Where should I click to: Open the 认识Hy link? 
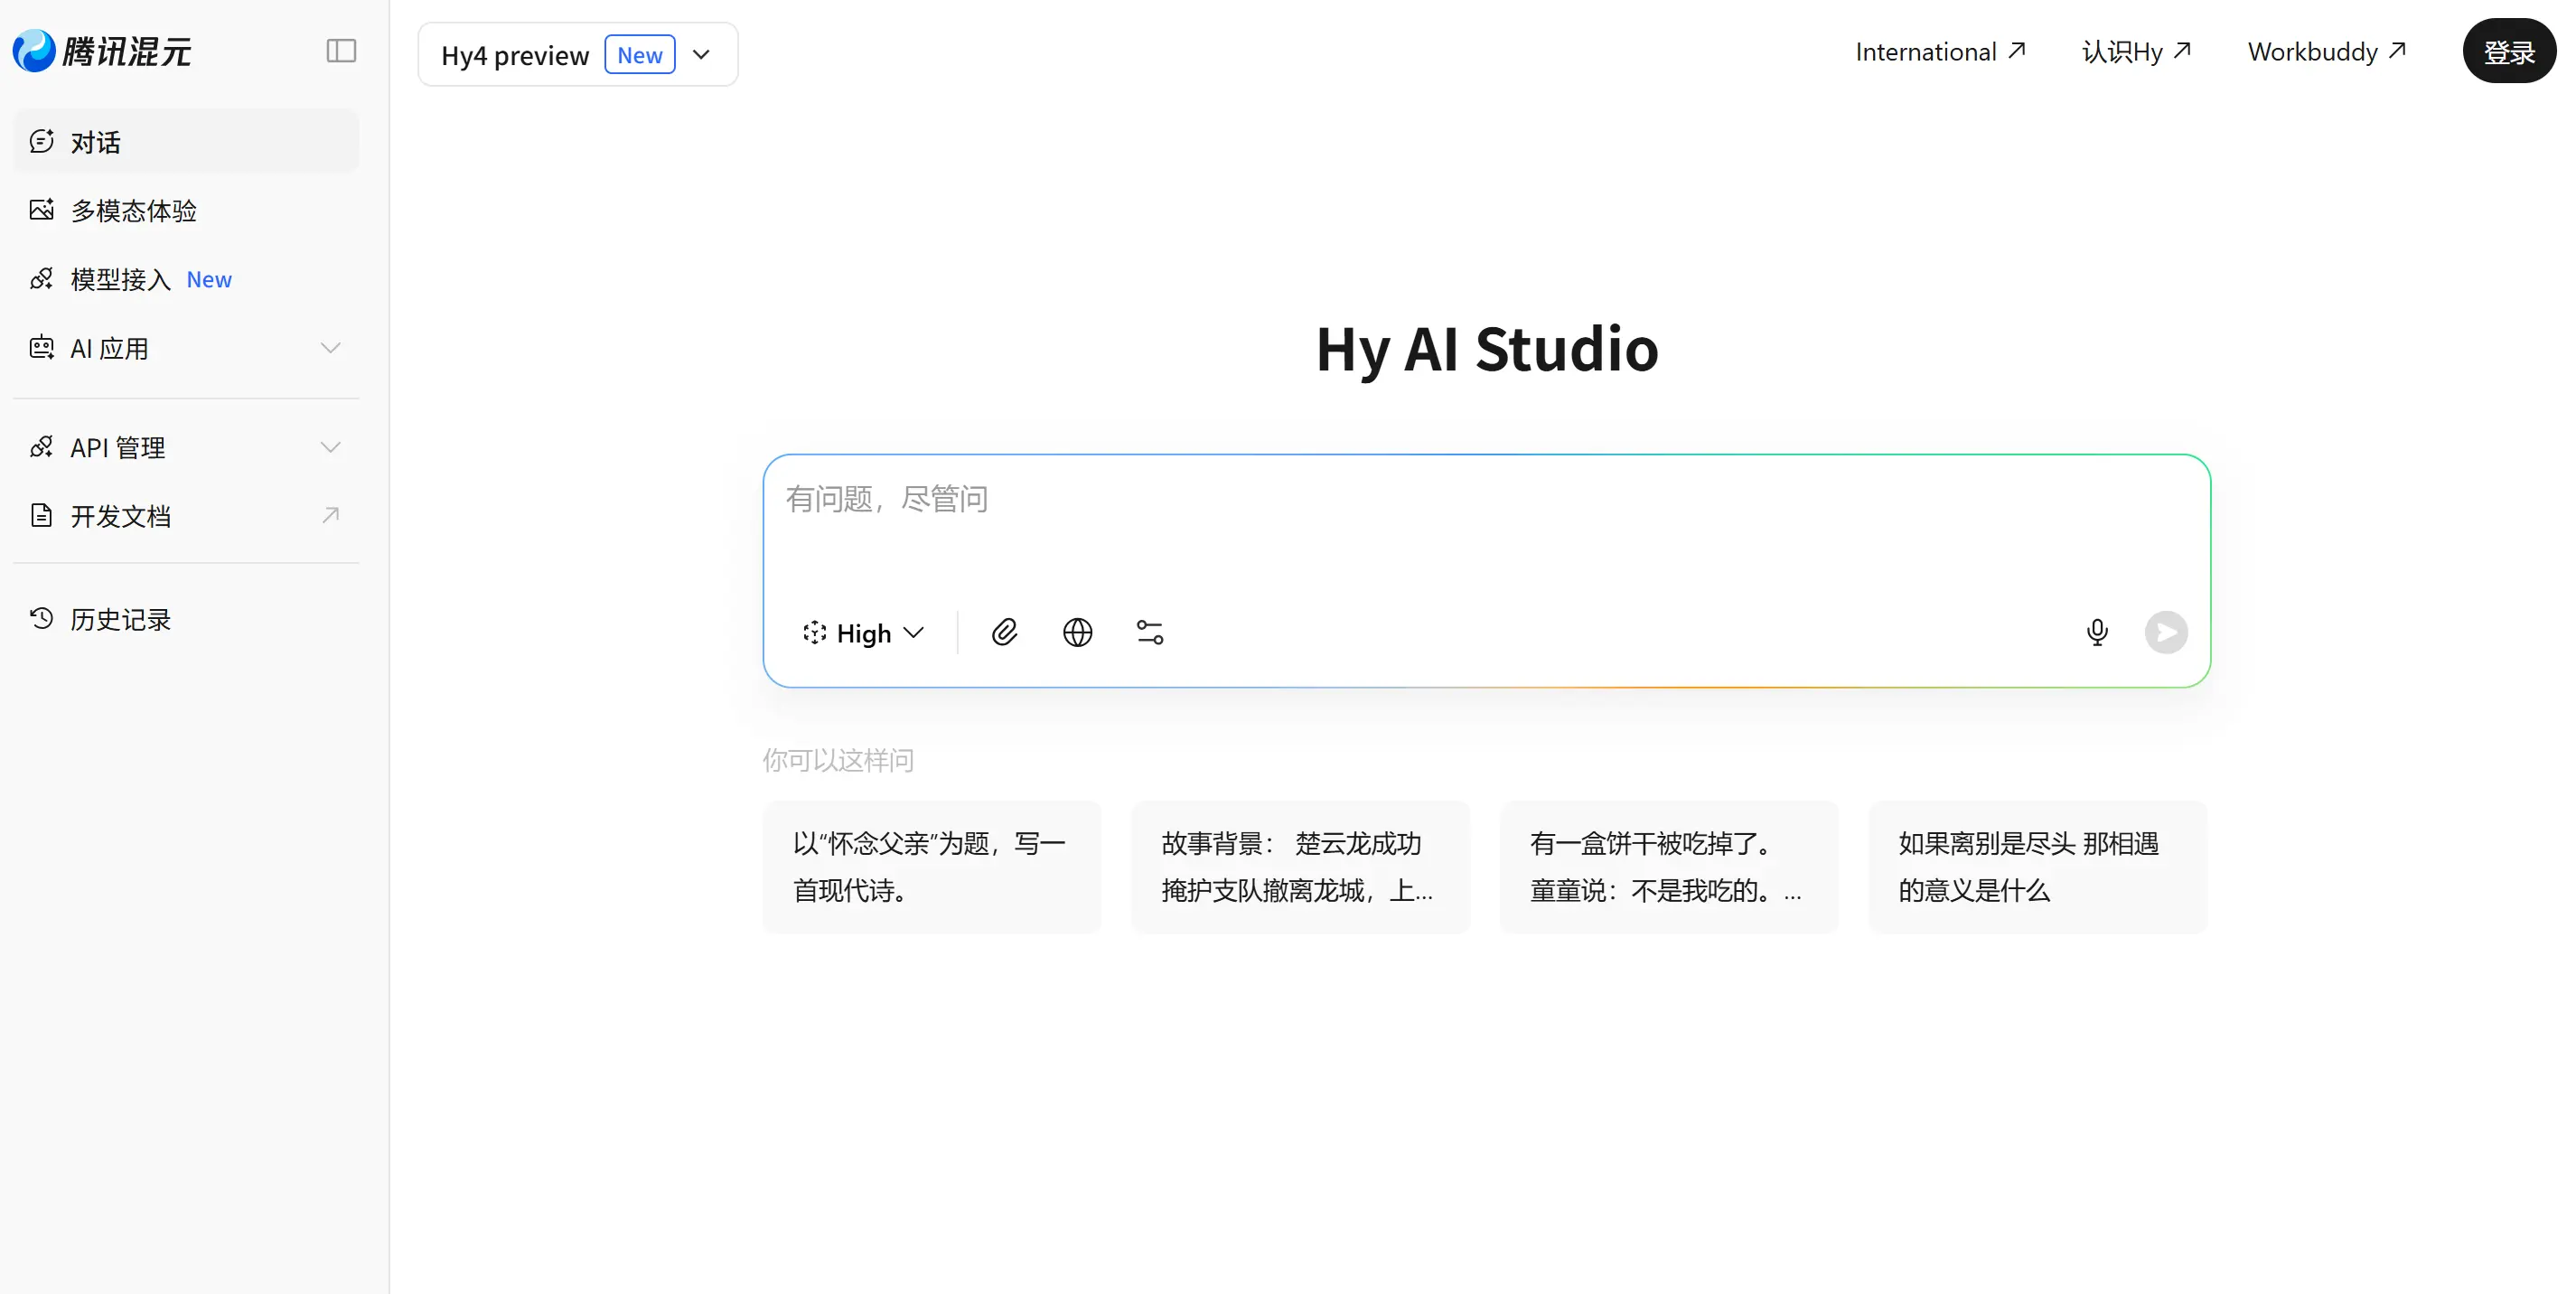[x=2136, y=51]
